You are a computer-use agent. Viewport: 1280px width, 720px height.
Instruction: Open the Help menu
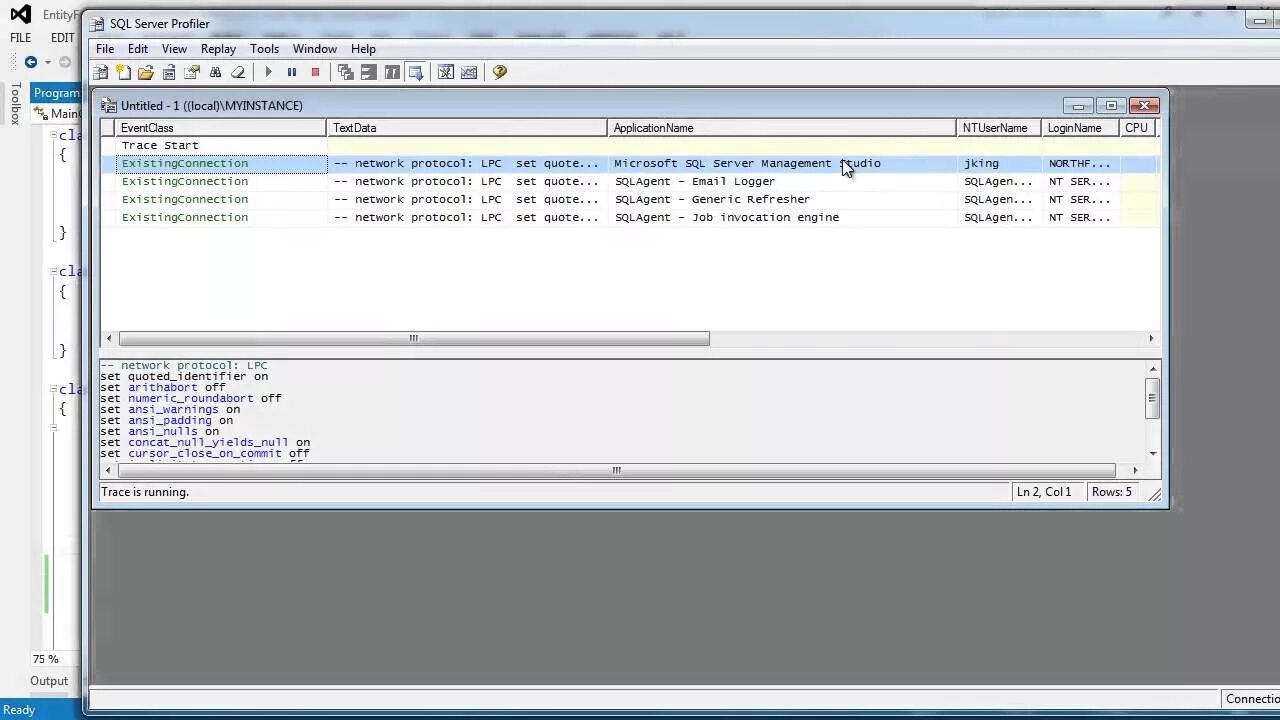[363, 48]
